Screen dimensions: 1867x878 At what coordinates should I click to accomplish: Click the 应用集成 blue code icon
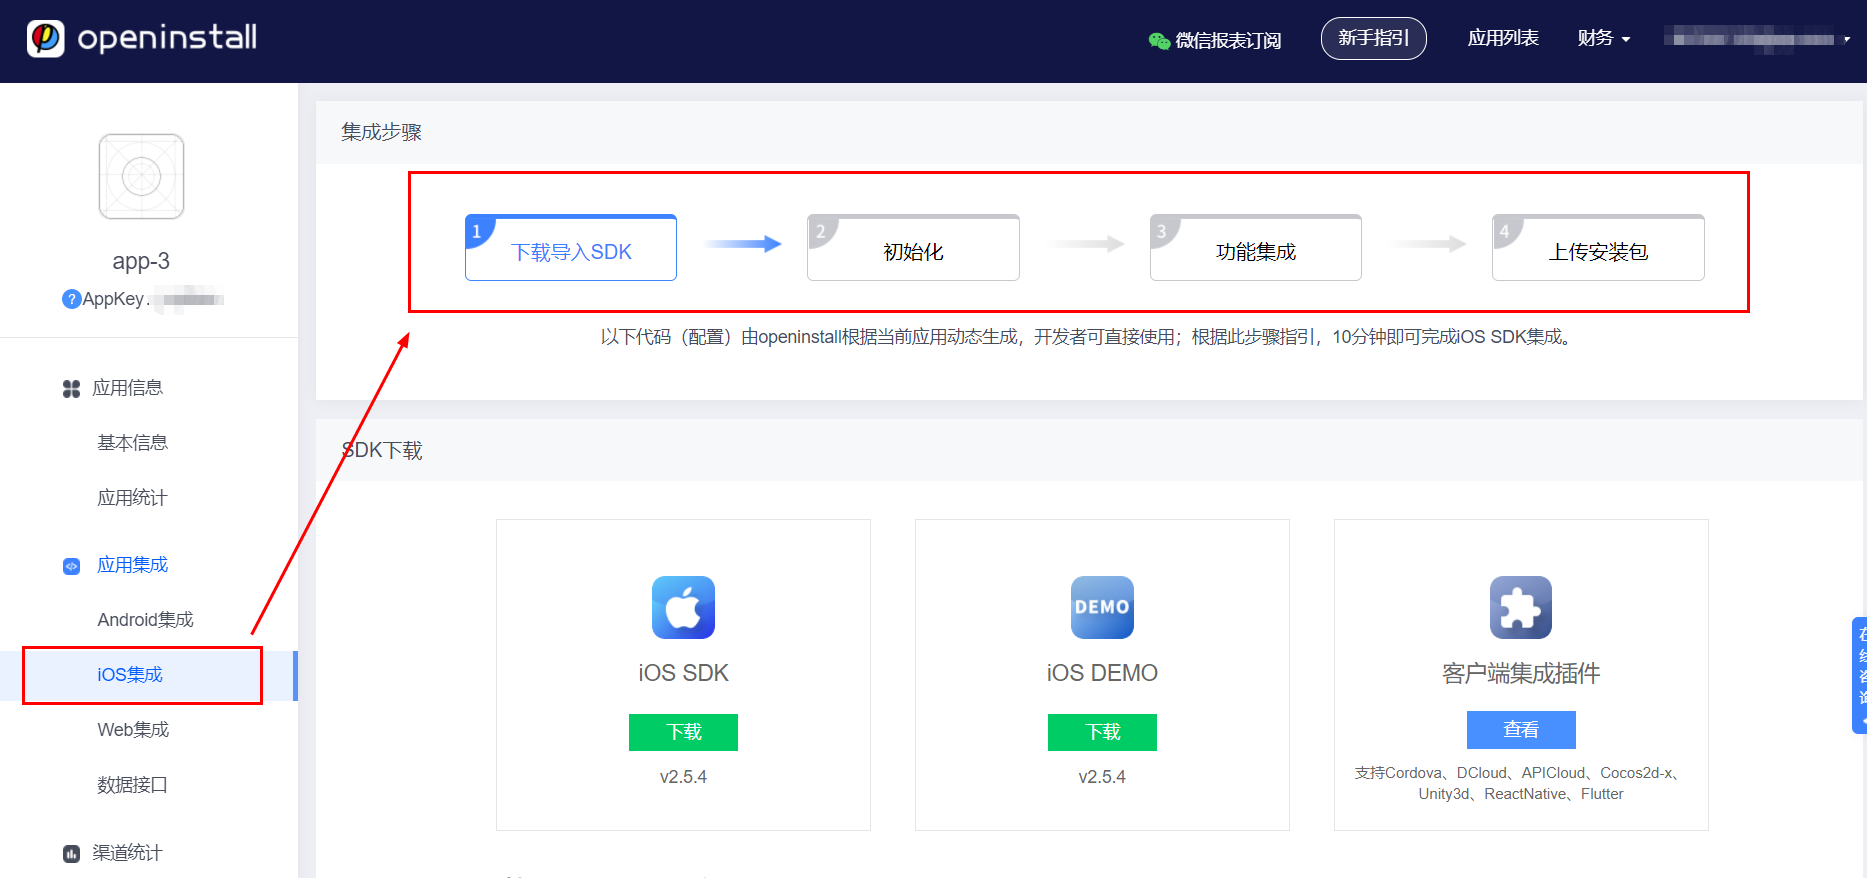point(71,566)
